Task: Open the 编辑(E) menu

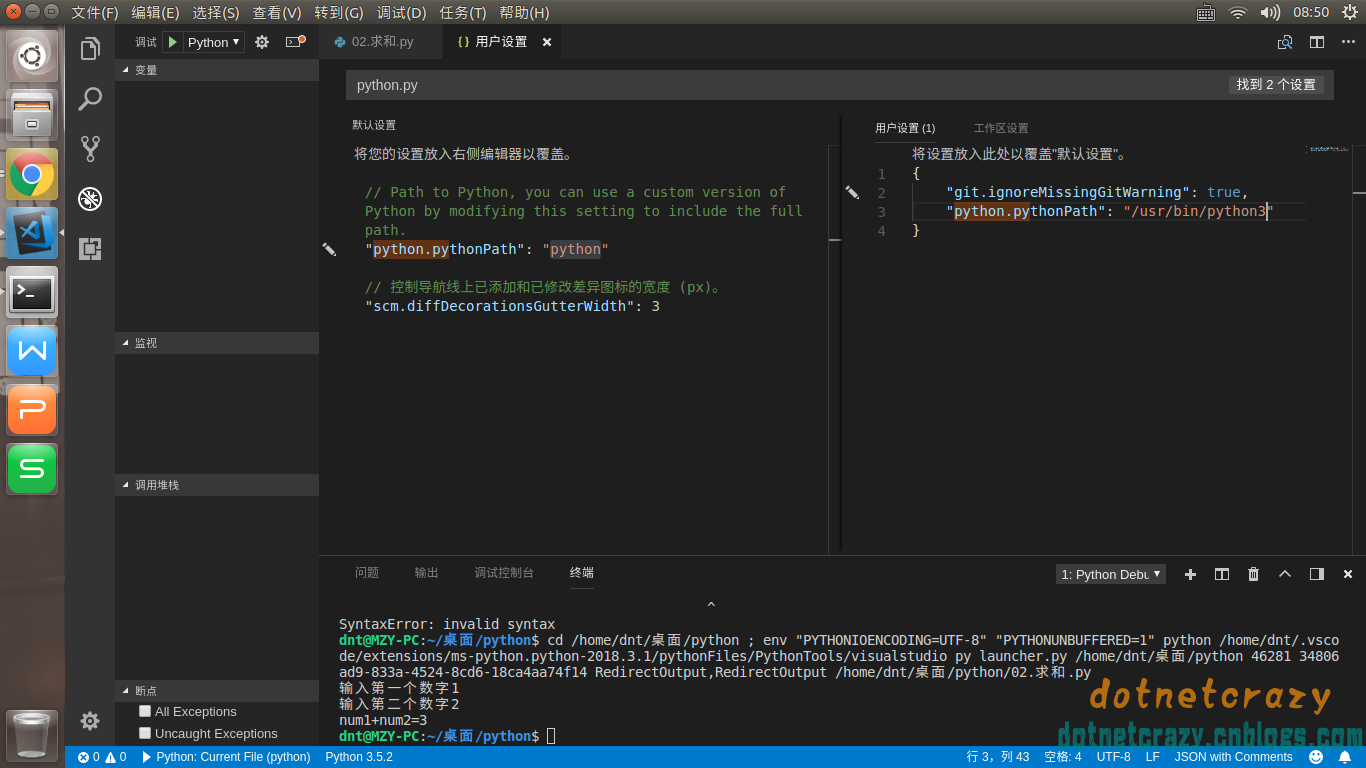Action: point(156,13)
